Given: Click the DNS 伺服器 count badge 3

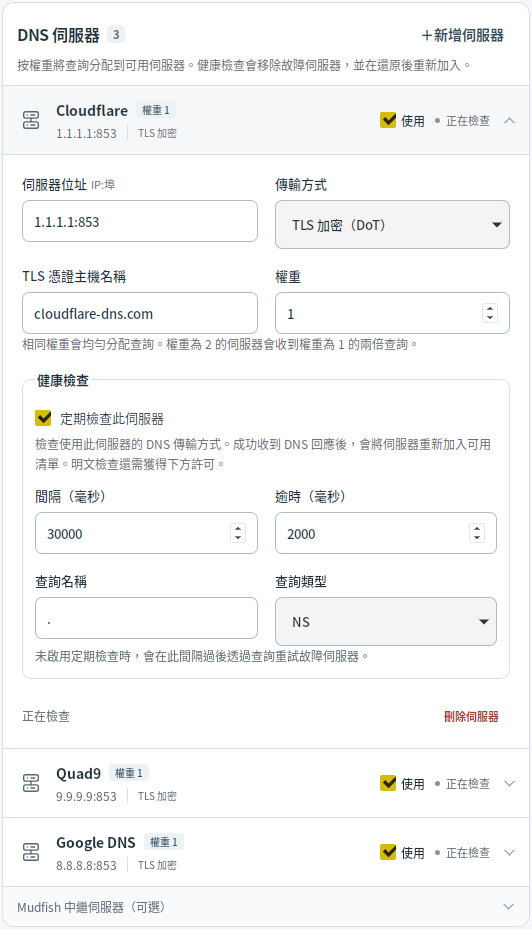Looking at the screenshot, I should 116,34.
